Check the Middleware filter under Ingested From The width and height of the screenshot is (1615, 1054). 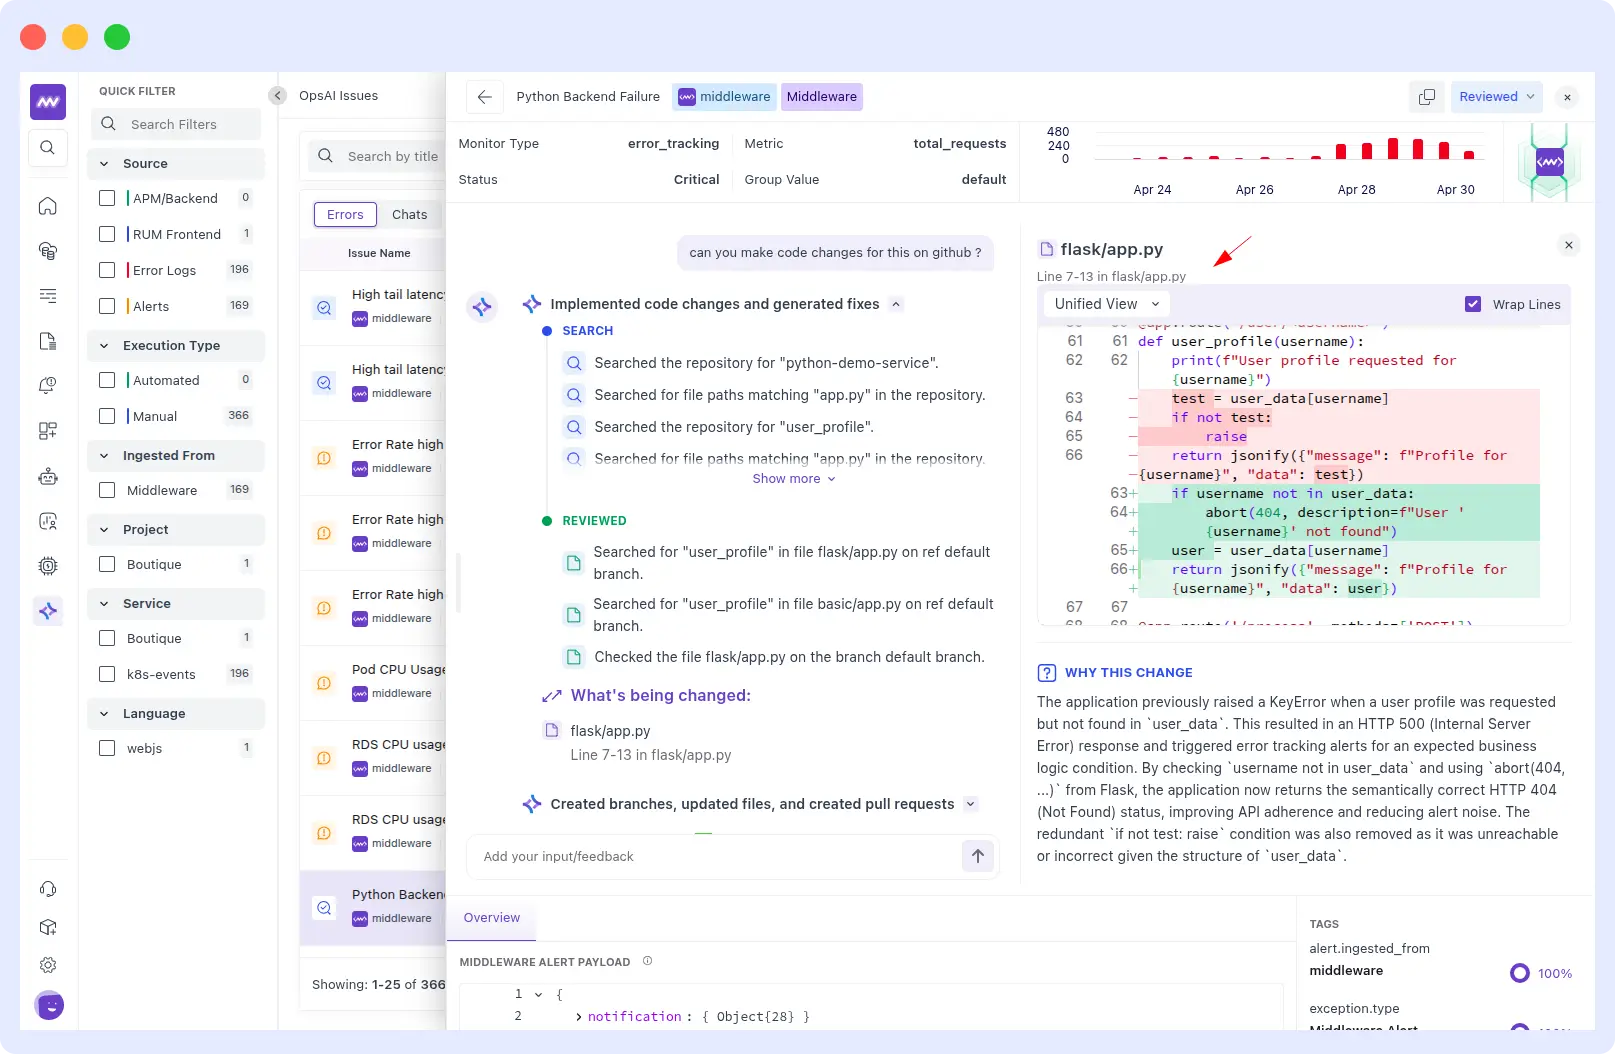108,490
